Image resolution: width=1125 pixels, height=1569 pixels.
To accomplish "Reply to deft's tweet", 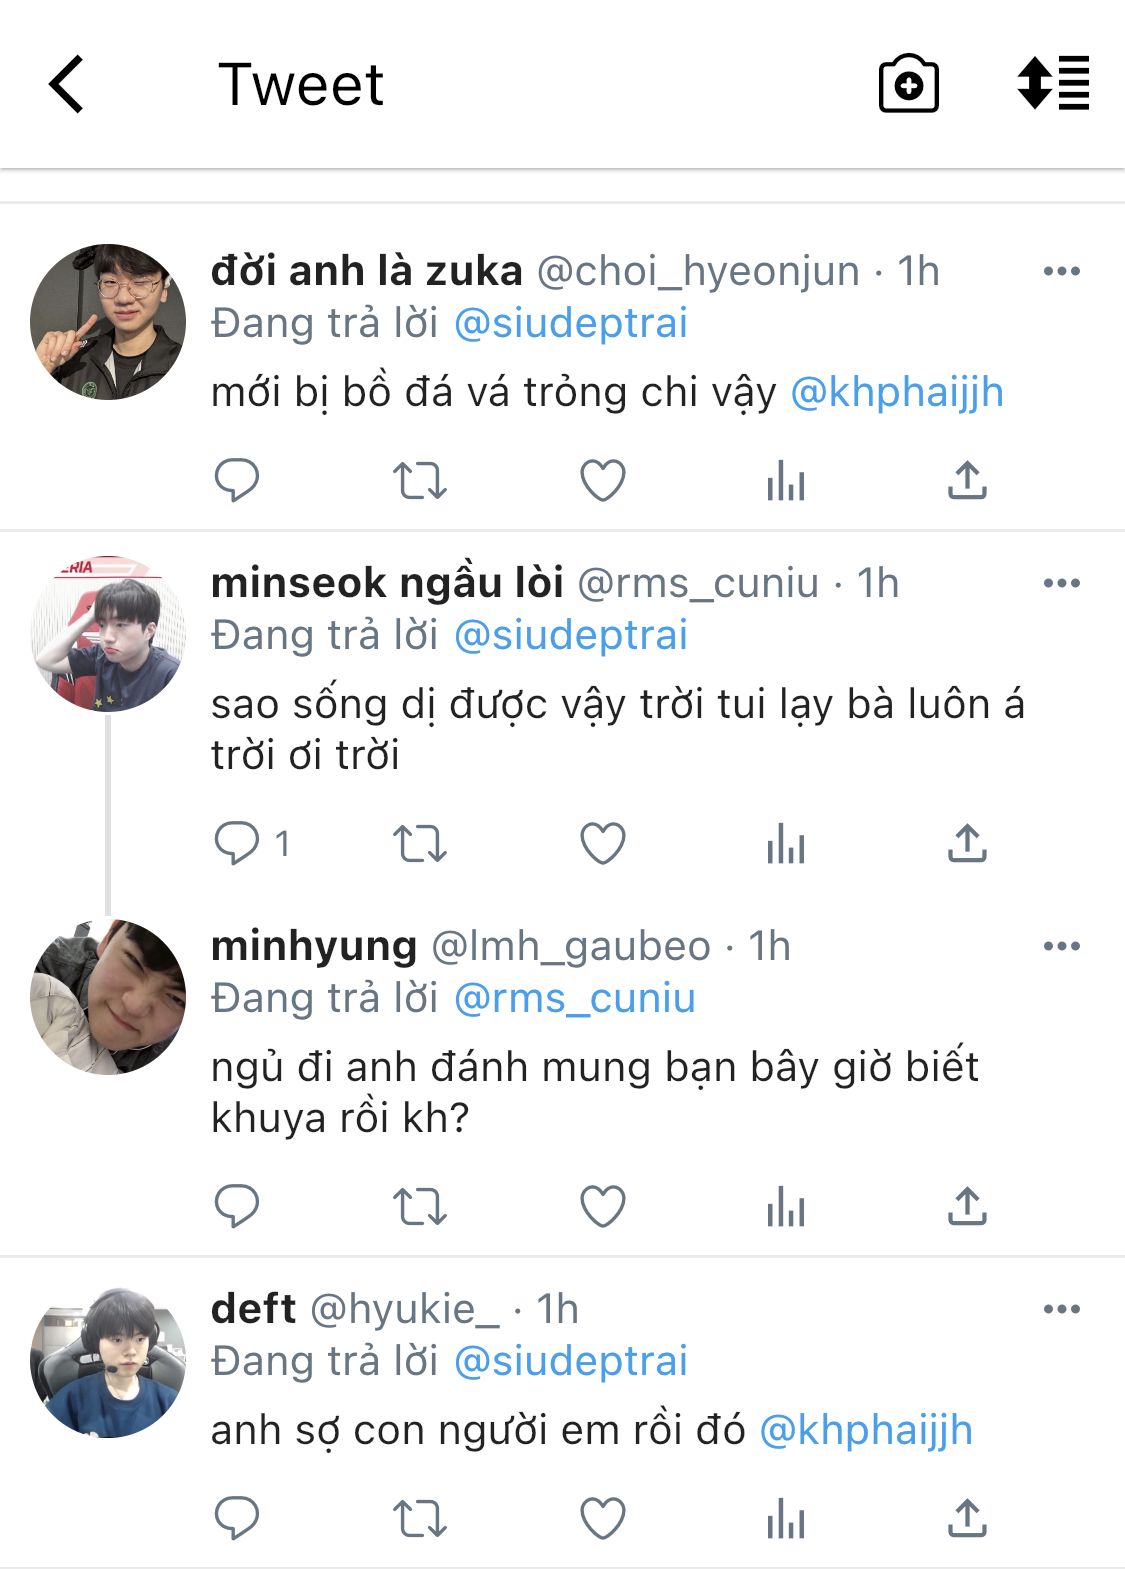I will click(237, 1519).
